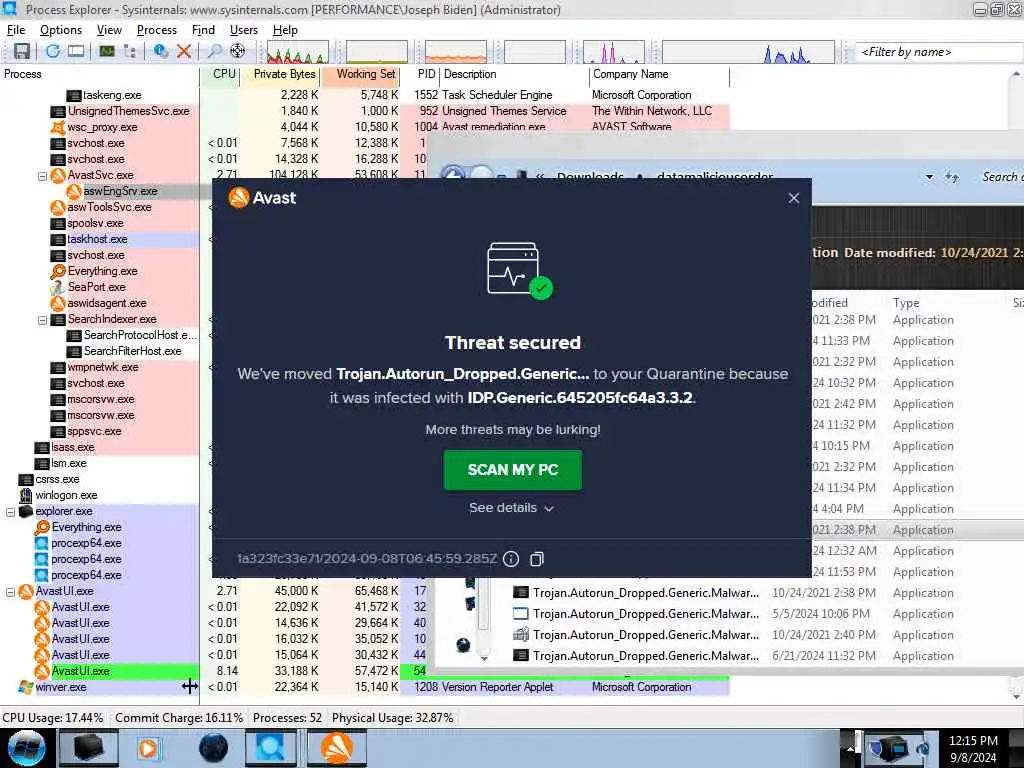Viewport: 1024px width, 768px height.
Task: Open the Options menu
Action: [x=61, y=30]
